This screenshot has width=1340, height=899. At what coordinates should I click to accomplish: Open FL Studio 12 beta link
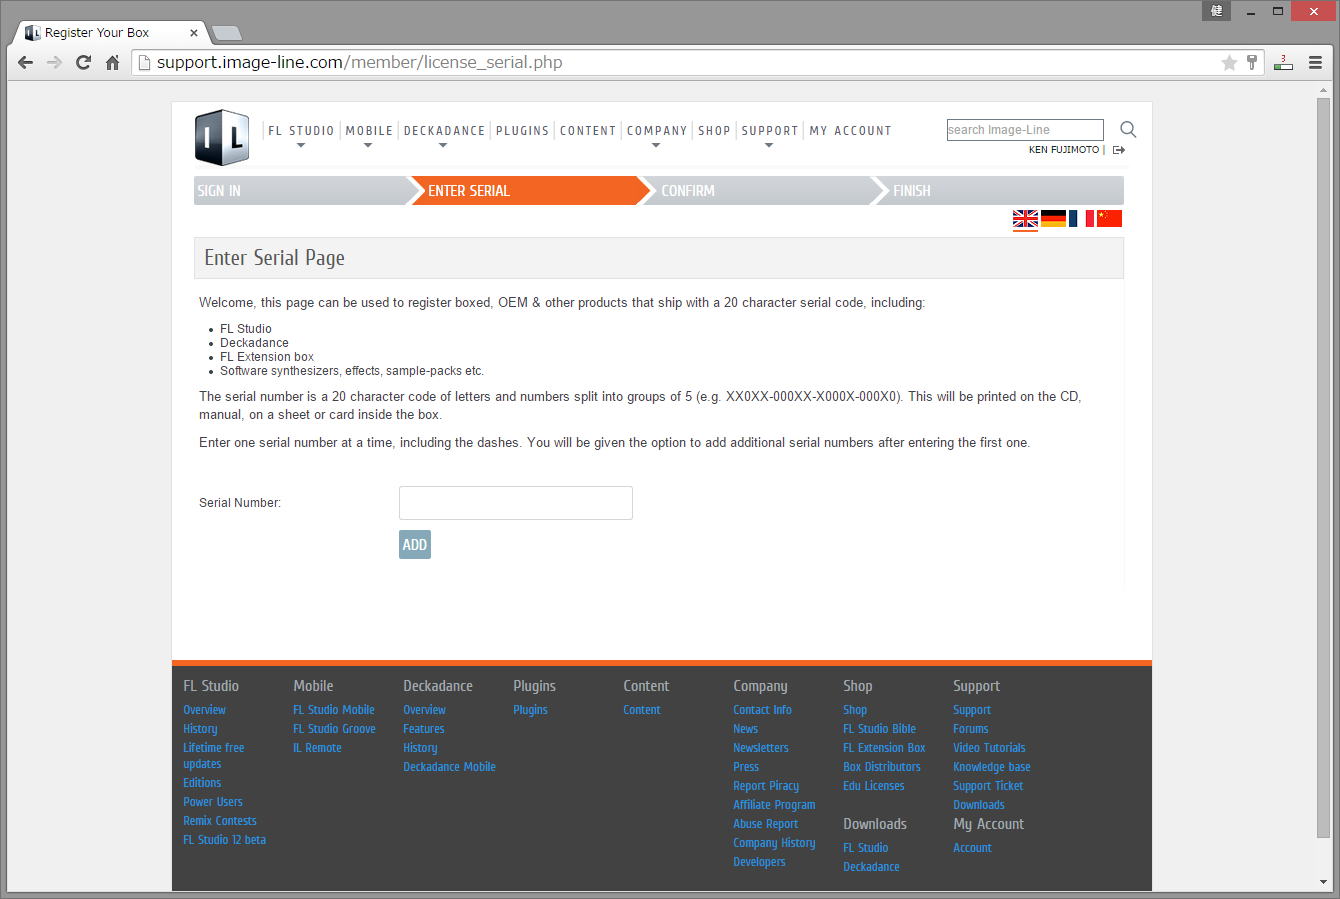point(225,840)
